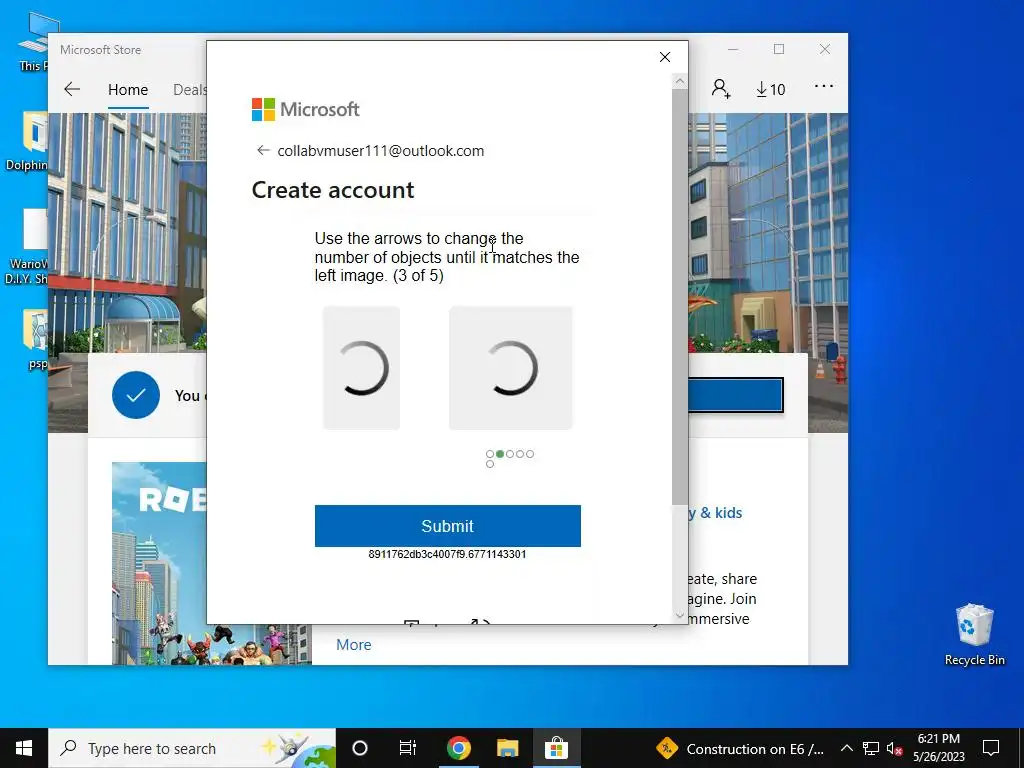
Task: Click the taskbar search box
Action: pyautogui.click(x=192, y=748)
